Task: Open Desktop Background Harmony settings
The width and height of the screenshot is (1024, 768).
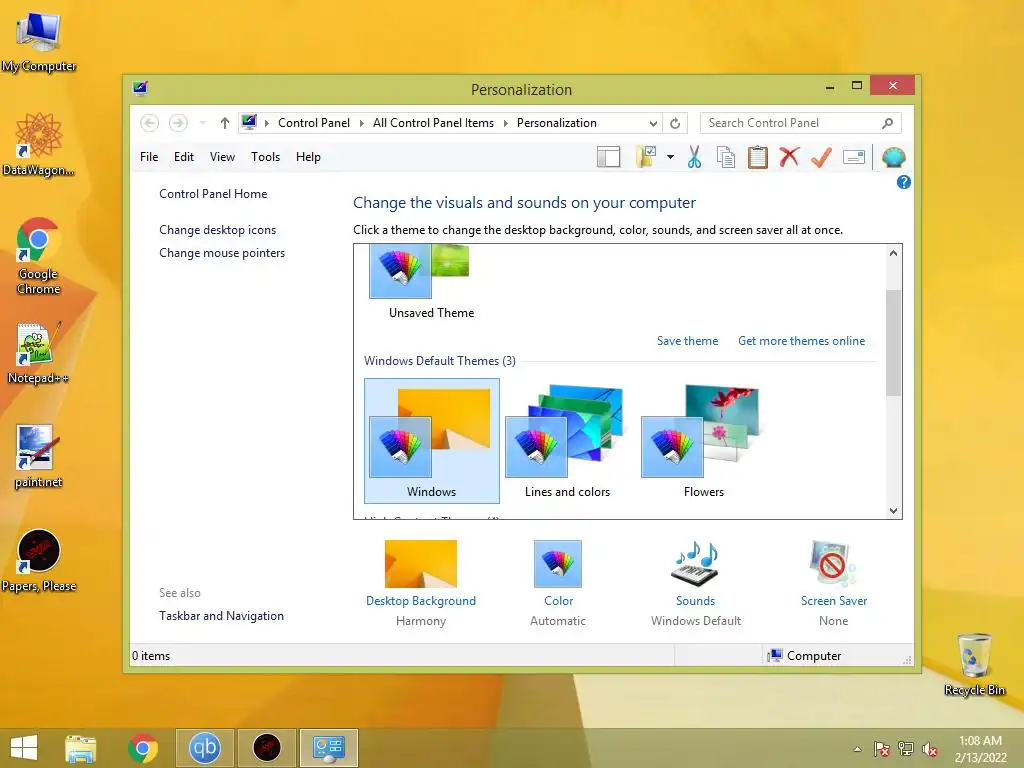Action: point(421,583)
